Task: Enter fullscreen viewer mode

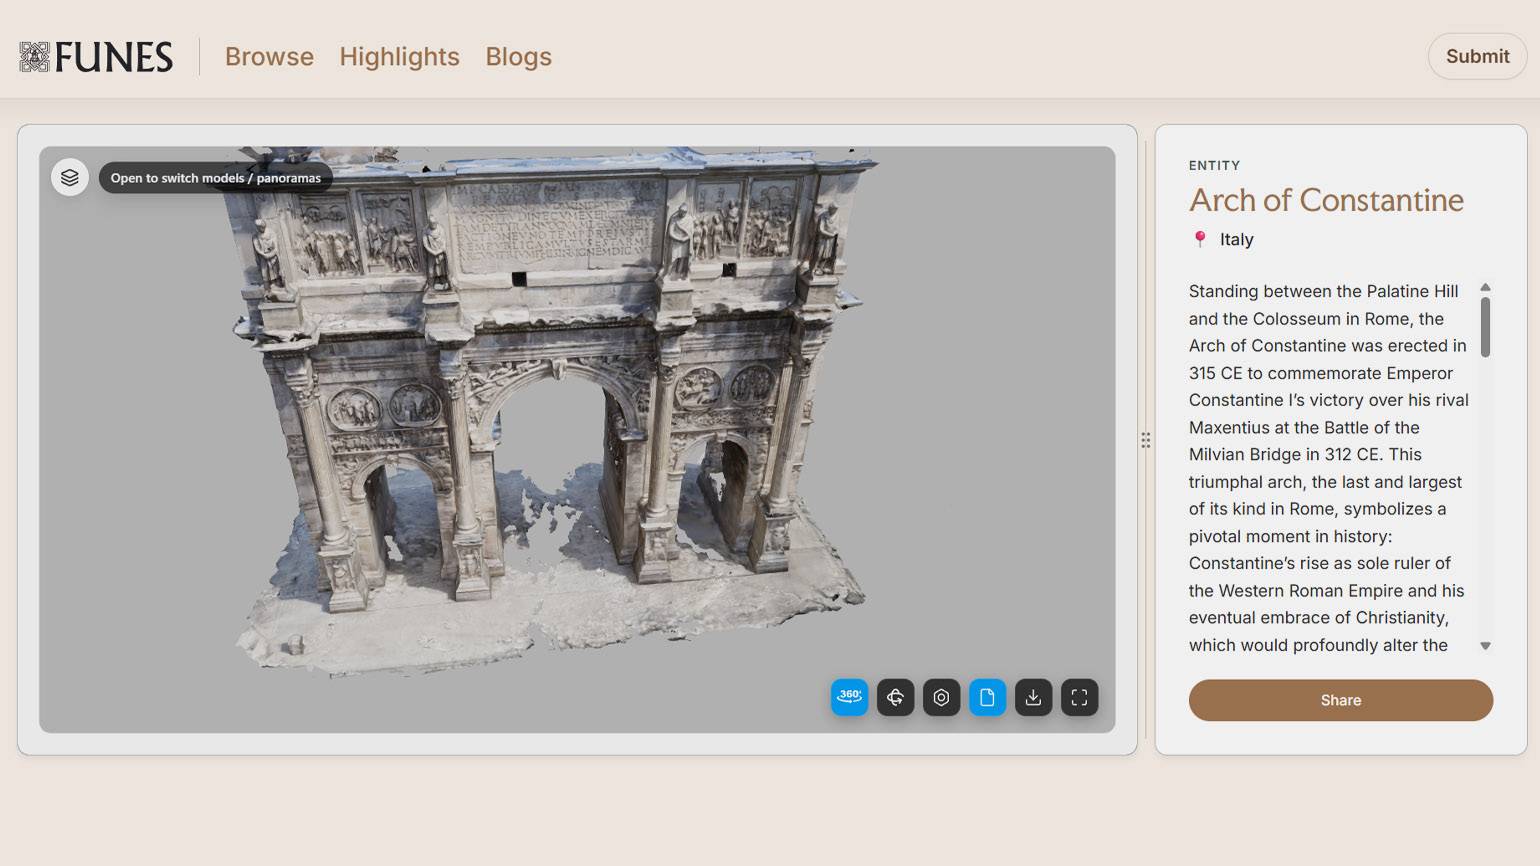Action: point(1079,697)
